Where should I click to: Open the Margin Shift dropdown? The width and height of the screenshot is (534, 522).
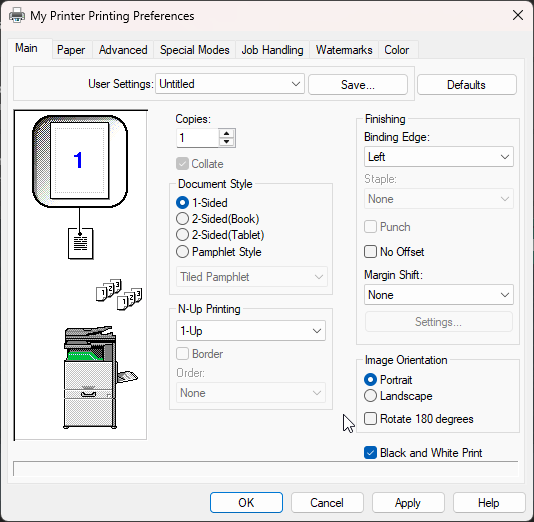tap(439, 295)
